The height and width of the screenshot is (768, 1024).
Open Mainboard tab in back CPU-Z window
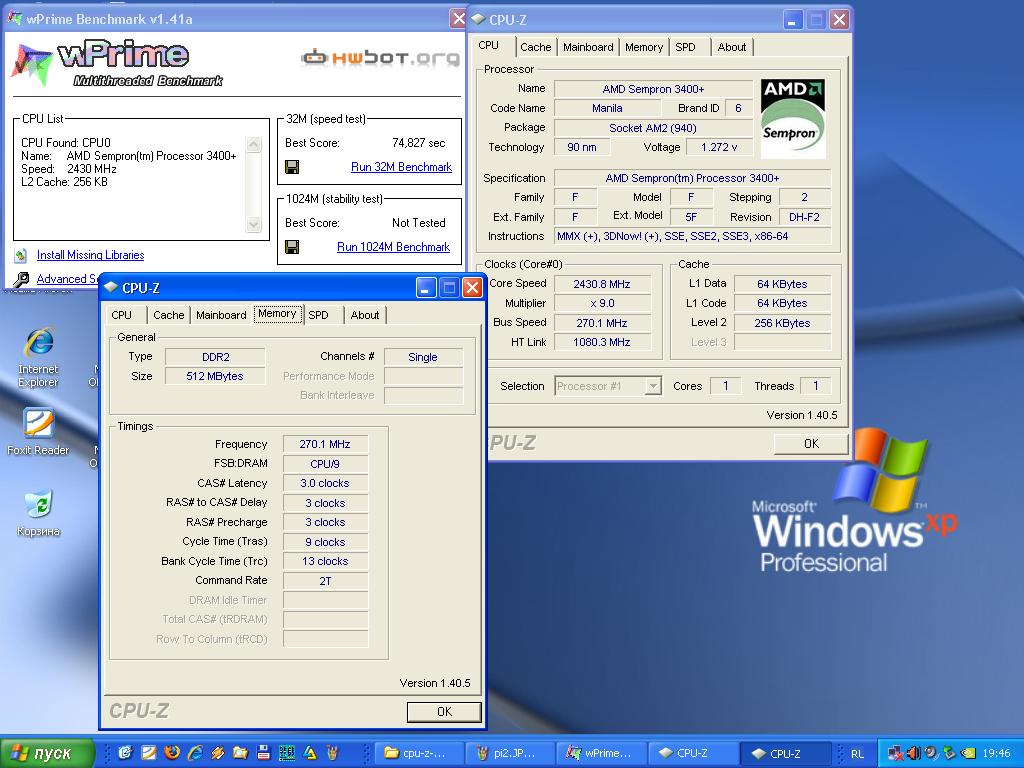click(588, 47)
